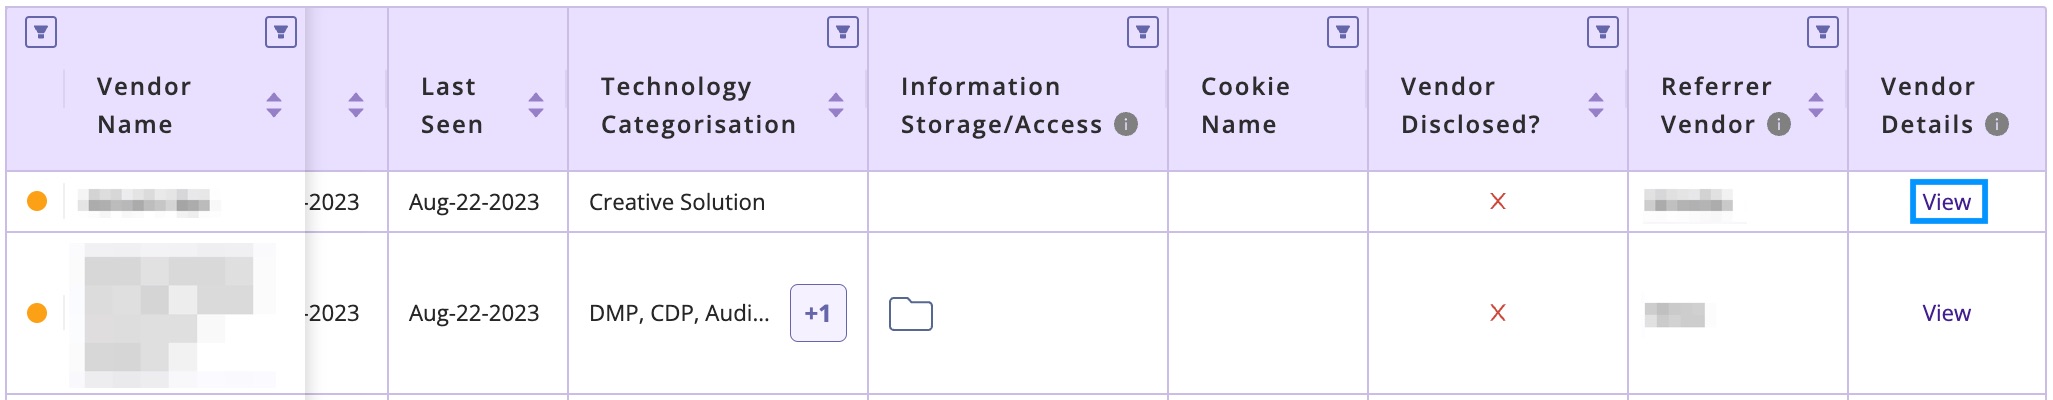
Task: Expand the +1 extra categories badge
Action: [818, 313]
